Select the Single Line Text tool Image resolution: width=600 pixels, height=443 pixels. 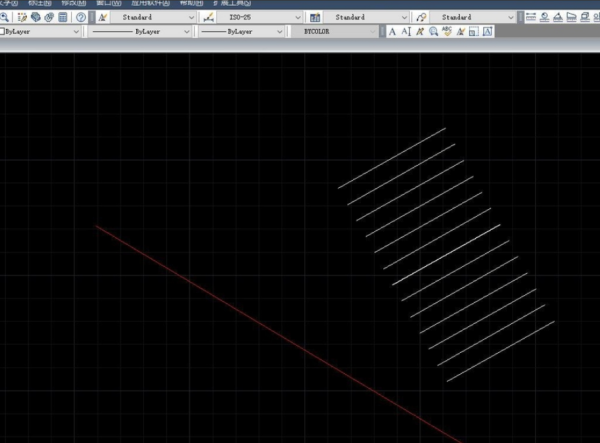click(x=406, y=32)
